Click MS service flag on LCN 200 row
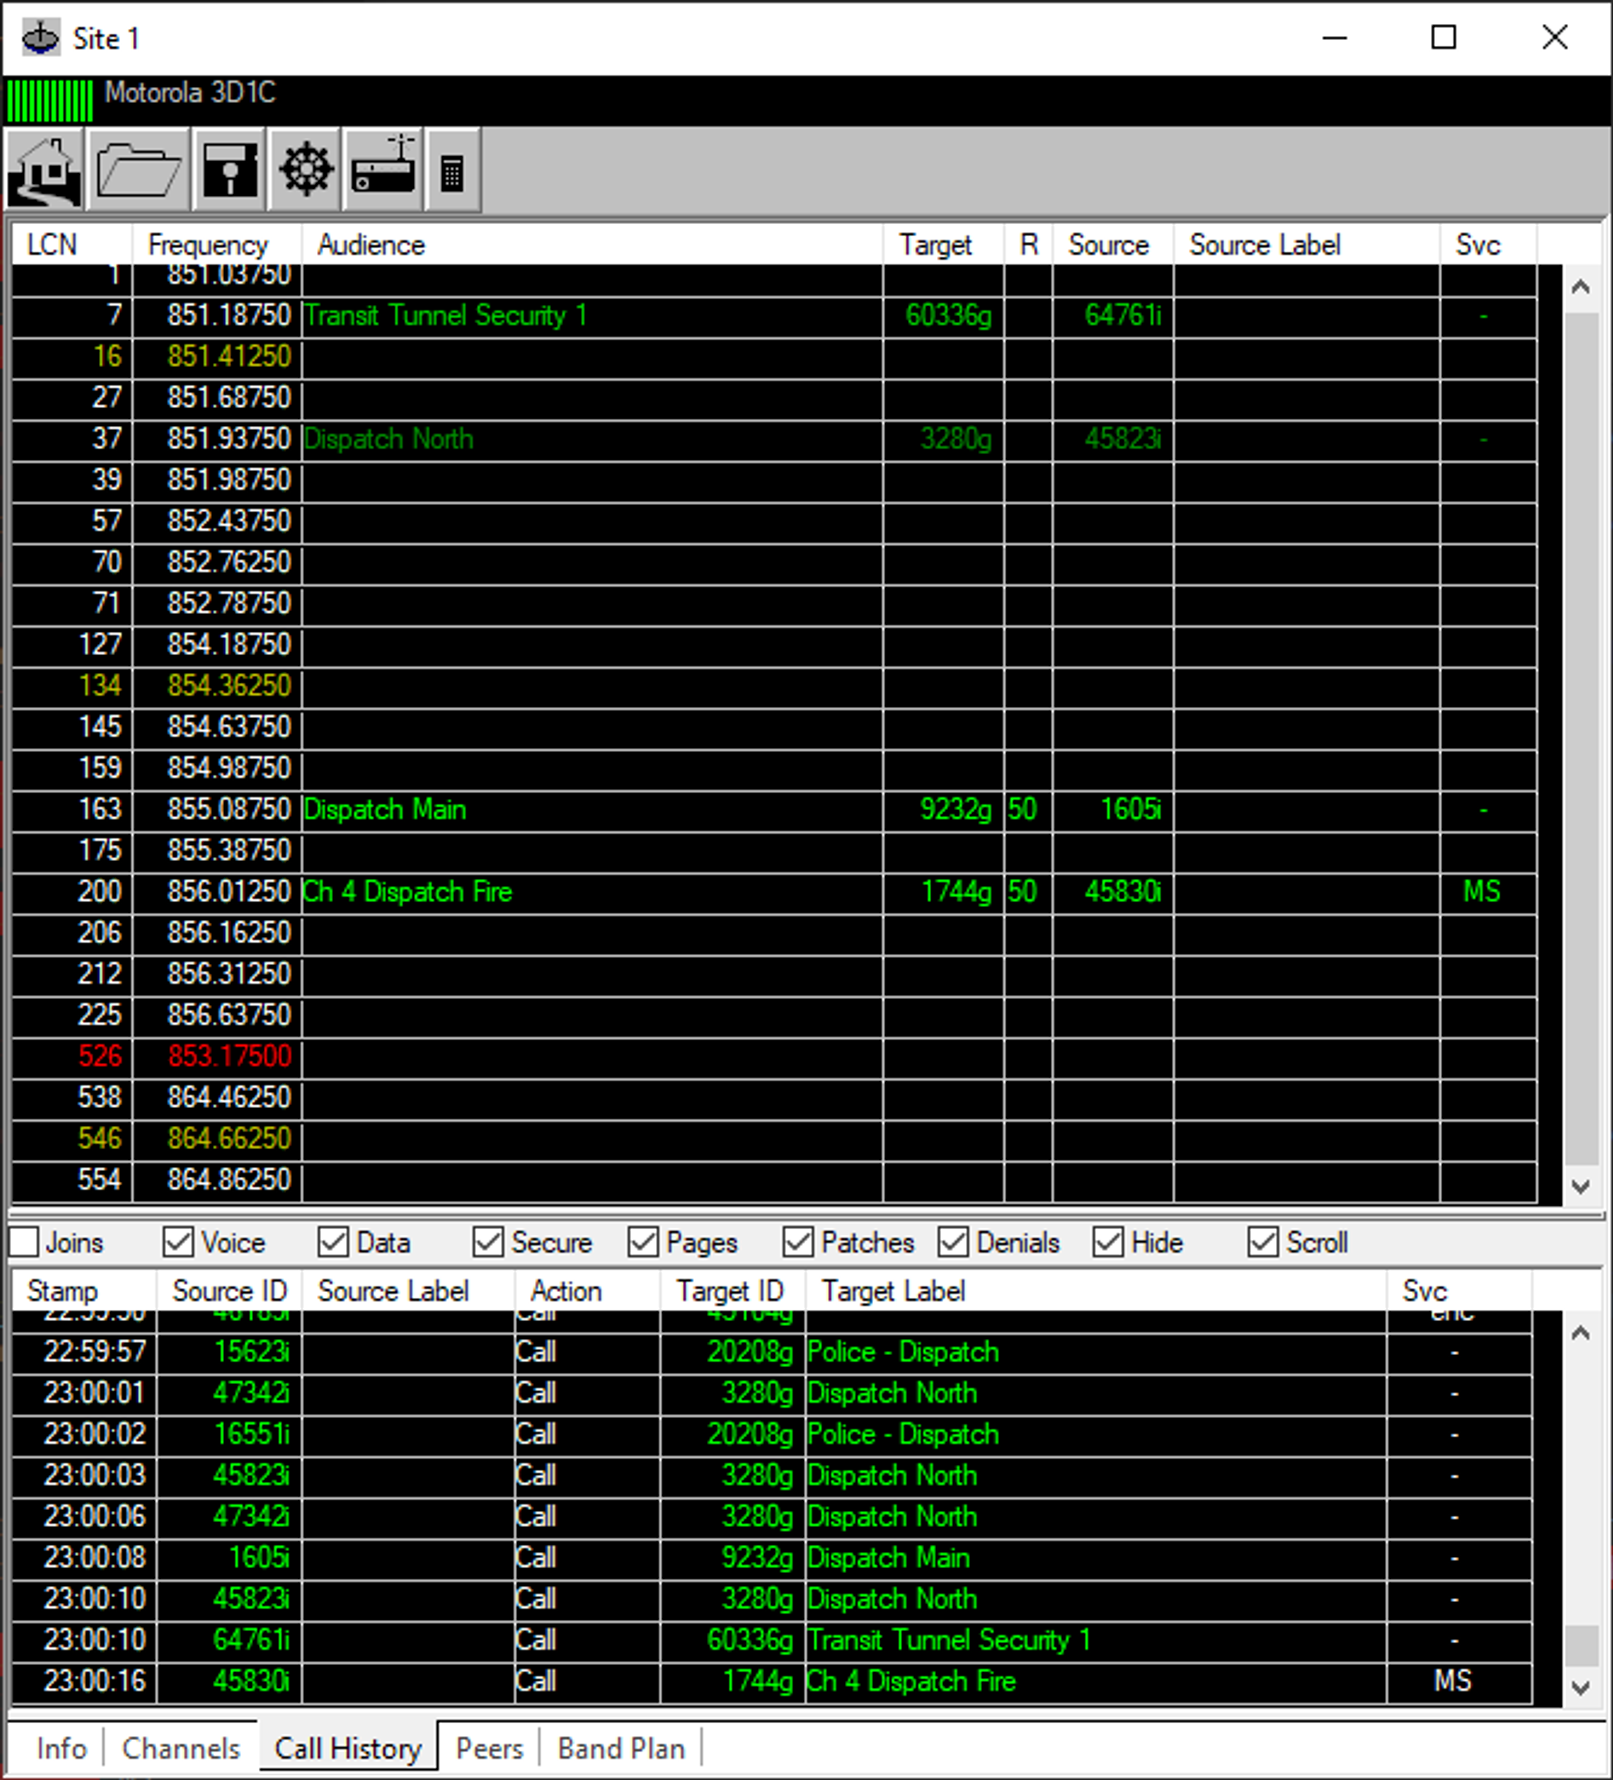The height and width of the screenshot is (1780, 1613). click(1482, 891)
